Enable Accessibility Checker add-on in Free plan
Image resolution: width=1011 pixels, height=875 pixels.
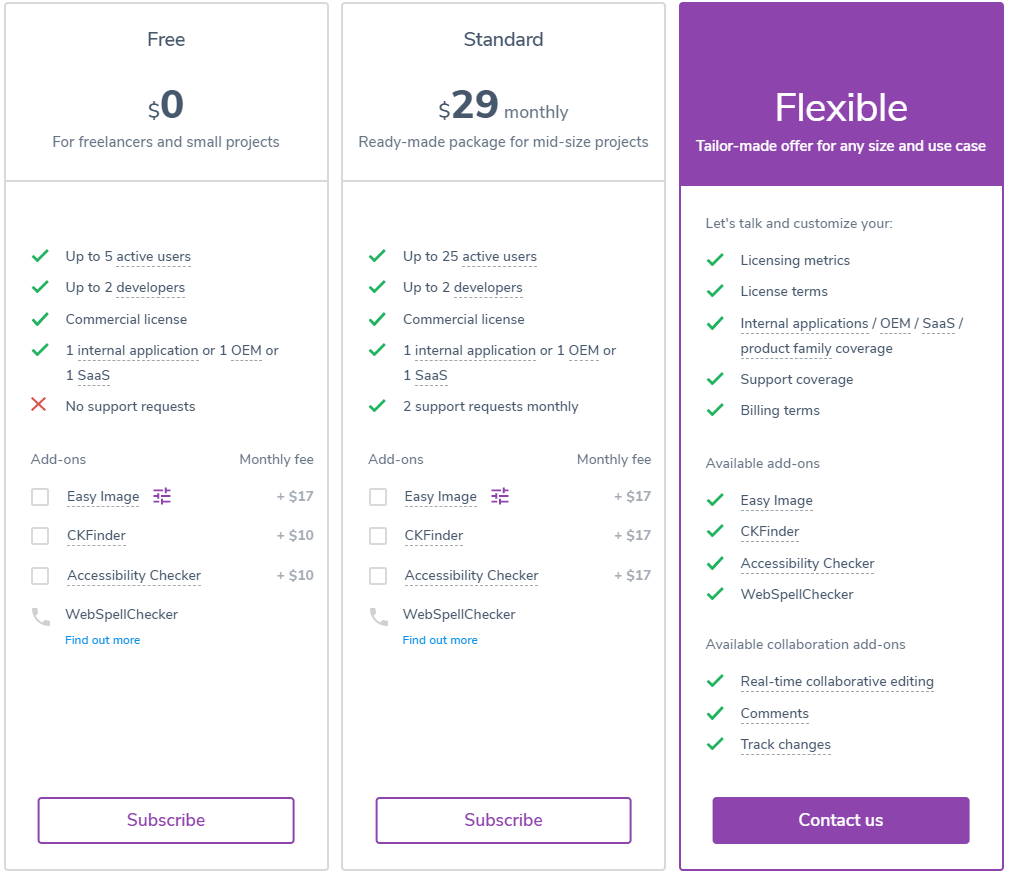pos(40,575)
